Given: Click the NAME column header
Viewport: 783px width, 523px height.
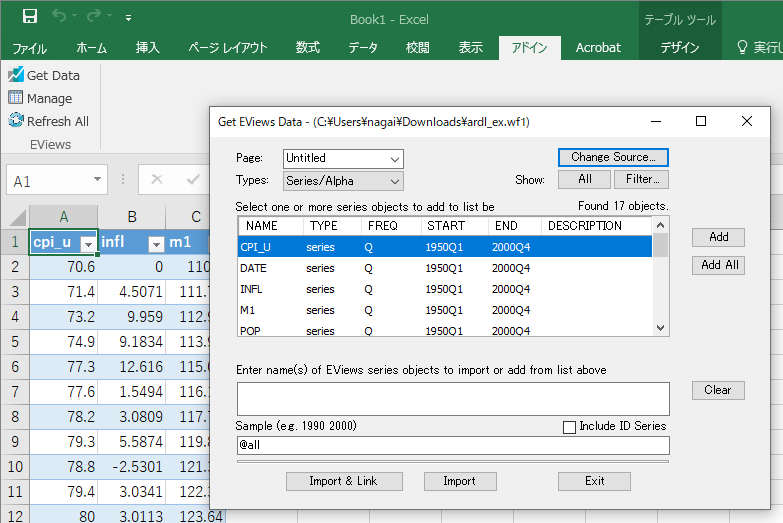Looking at the screenshot, I should coord(271,226).
